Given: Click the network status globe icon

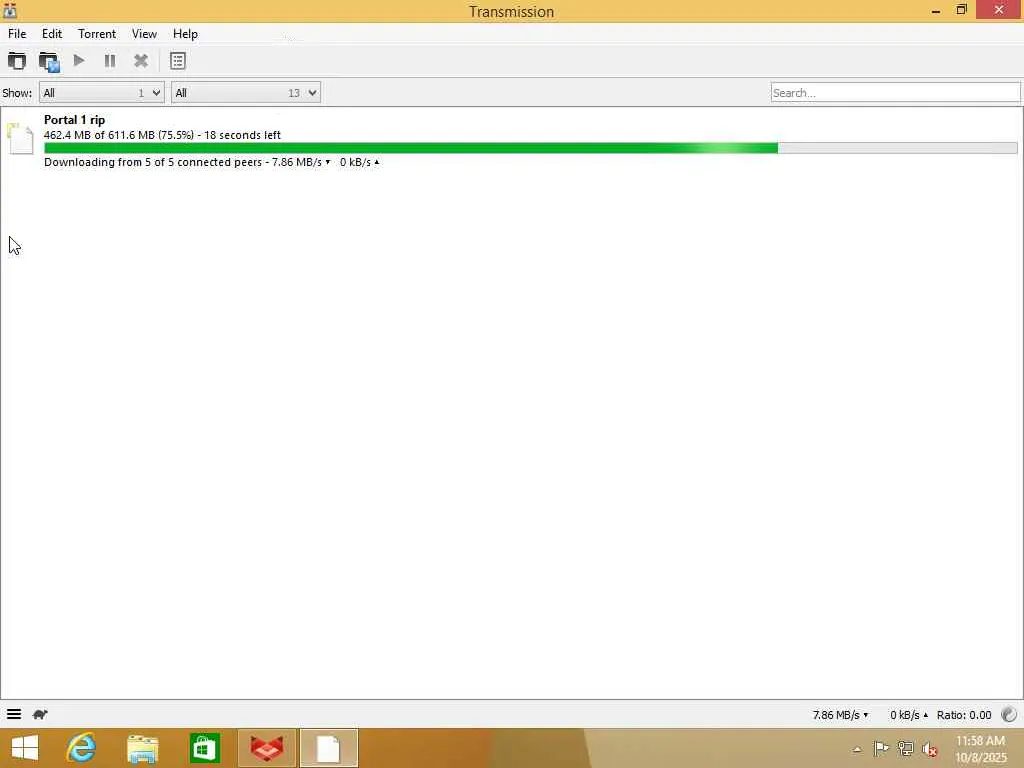Looking at the screenshot, I should [x=1009, y=714].
